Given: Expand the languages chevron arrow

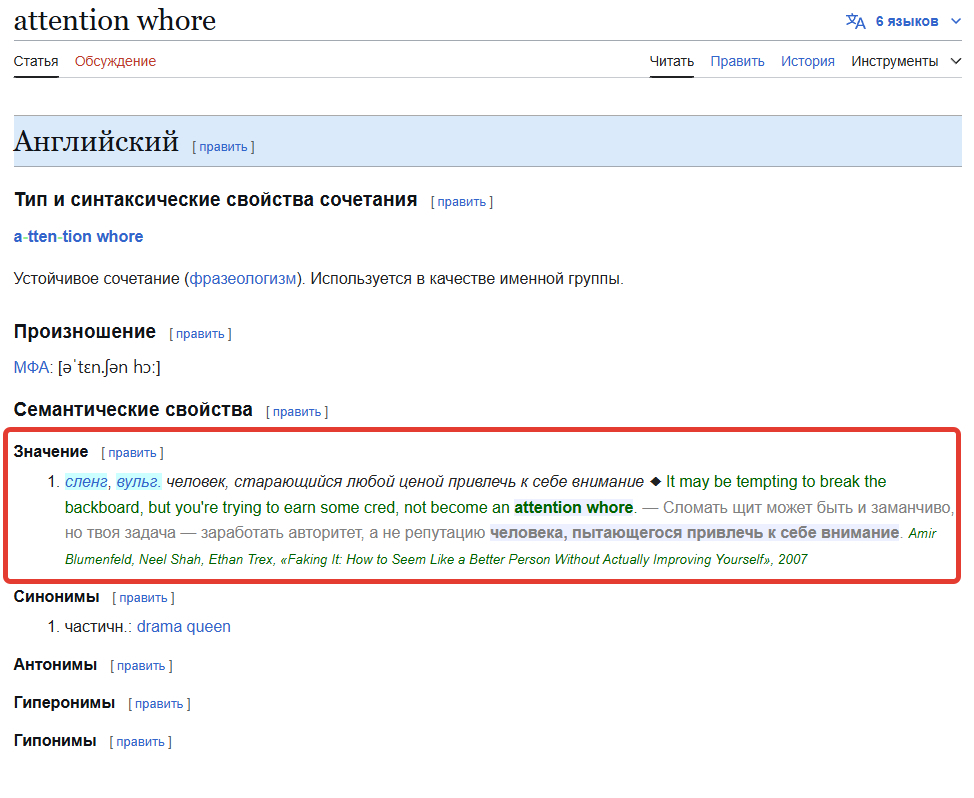Looking at the screenshot, I should click(x=955, y=21).
